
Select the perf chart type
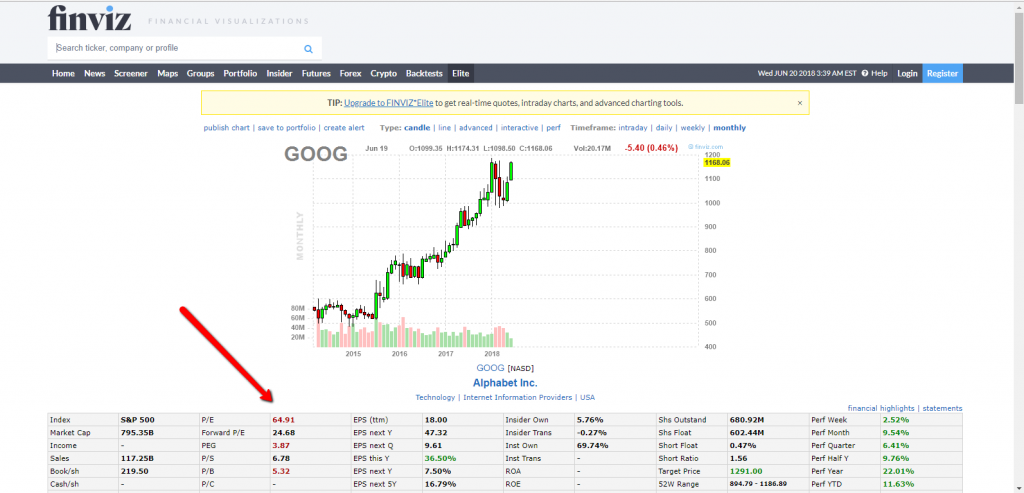point(553,128)
